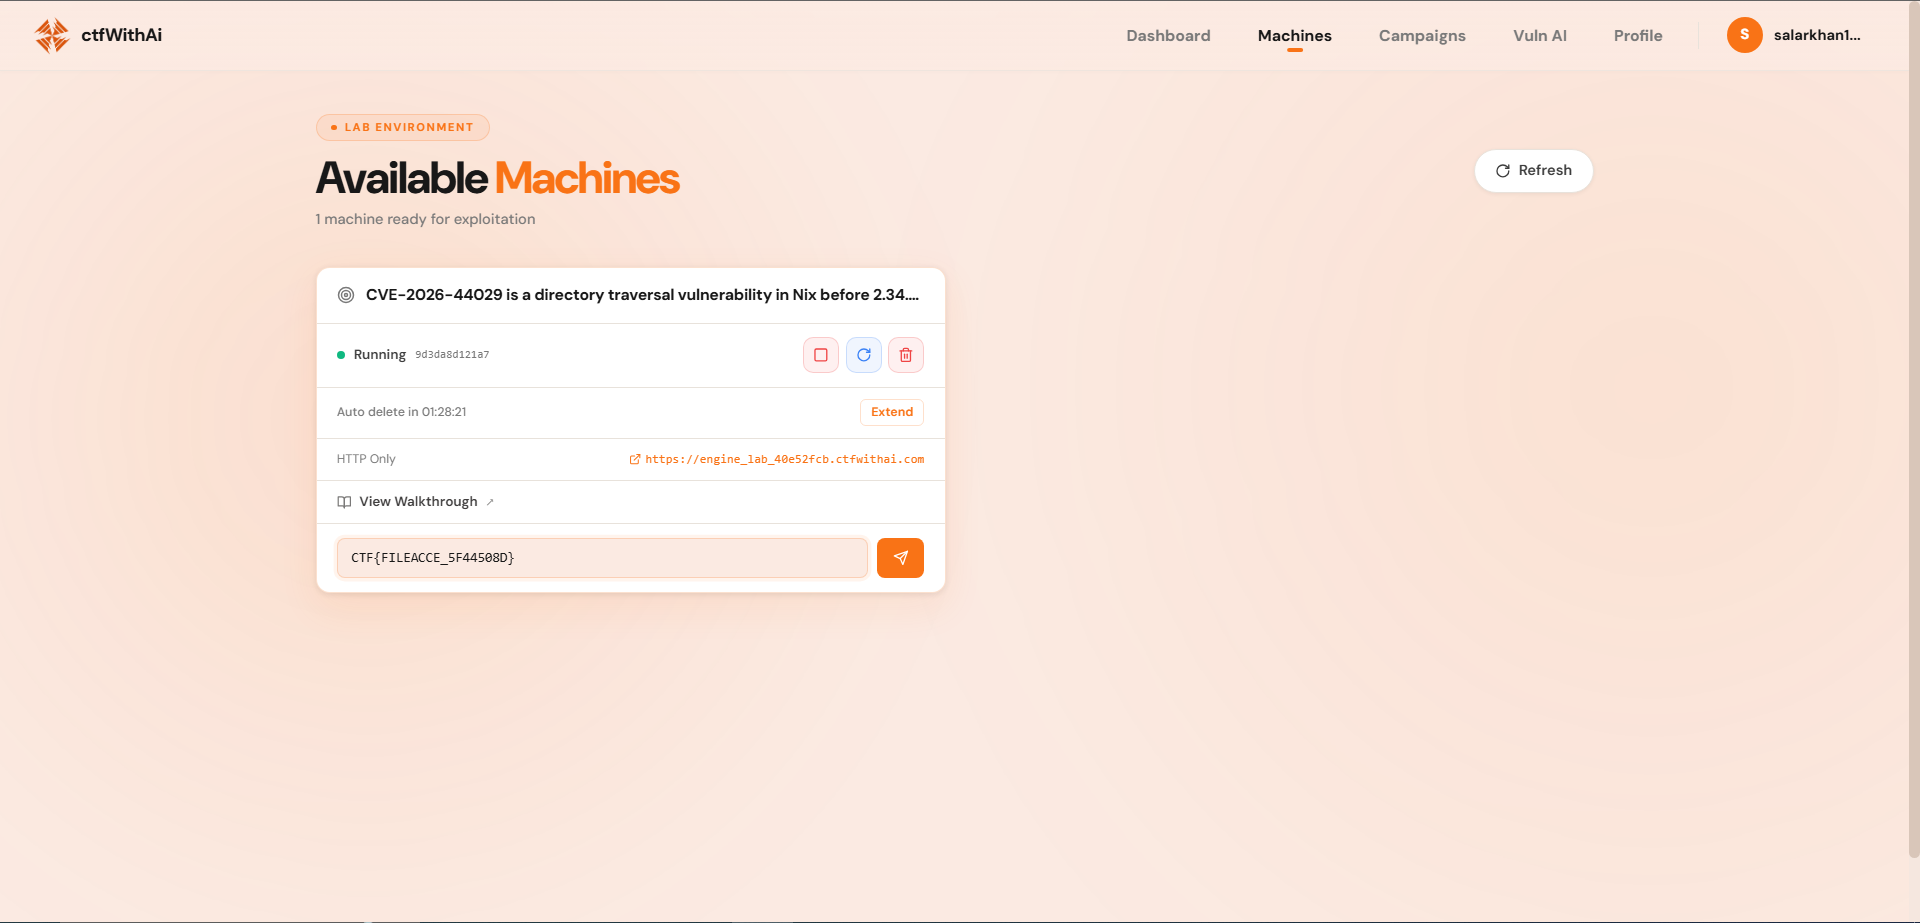This screenshot has width=1920, height=923.
Task: Focus the flag input containing CTF{FILEACCE_5F44508D}
Action: 602,558
